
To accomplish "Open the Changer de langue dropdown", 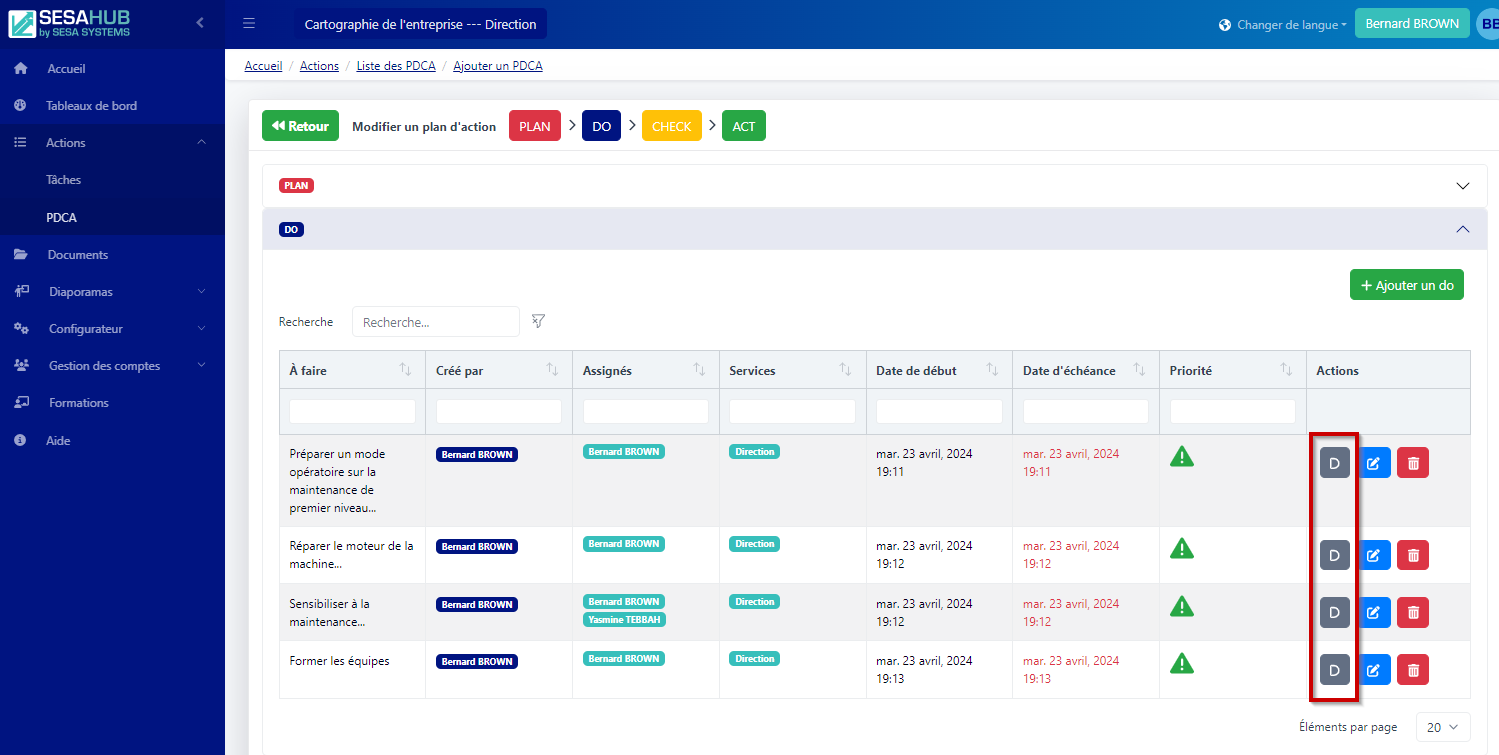I will click(1283, 25).
